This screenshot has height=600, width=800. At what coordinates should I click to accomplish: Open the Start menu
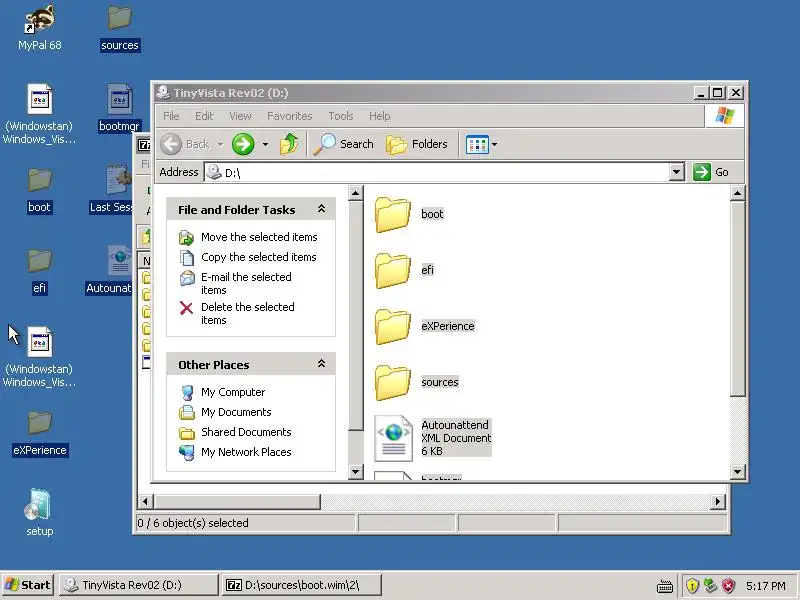pyautogui.click(x=28, y=585)
